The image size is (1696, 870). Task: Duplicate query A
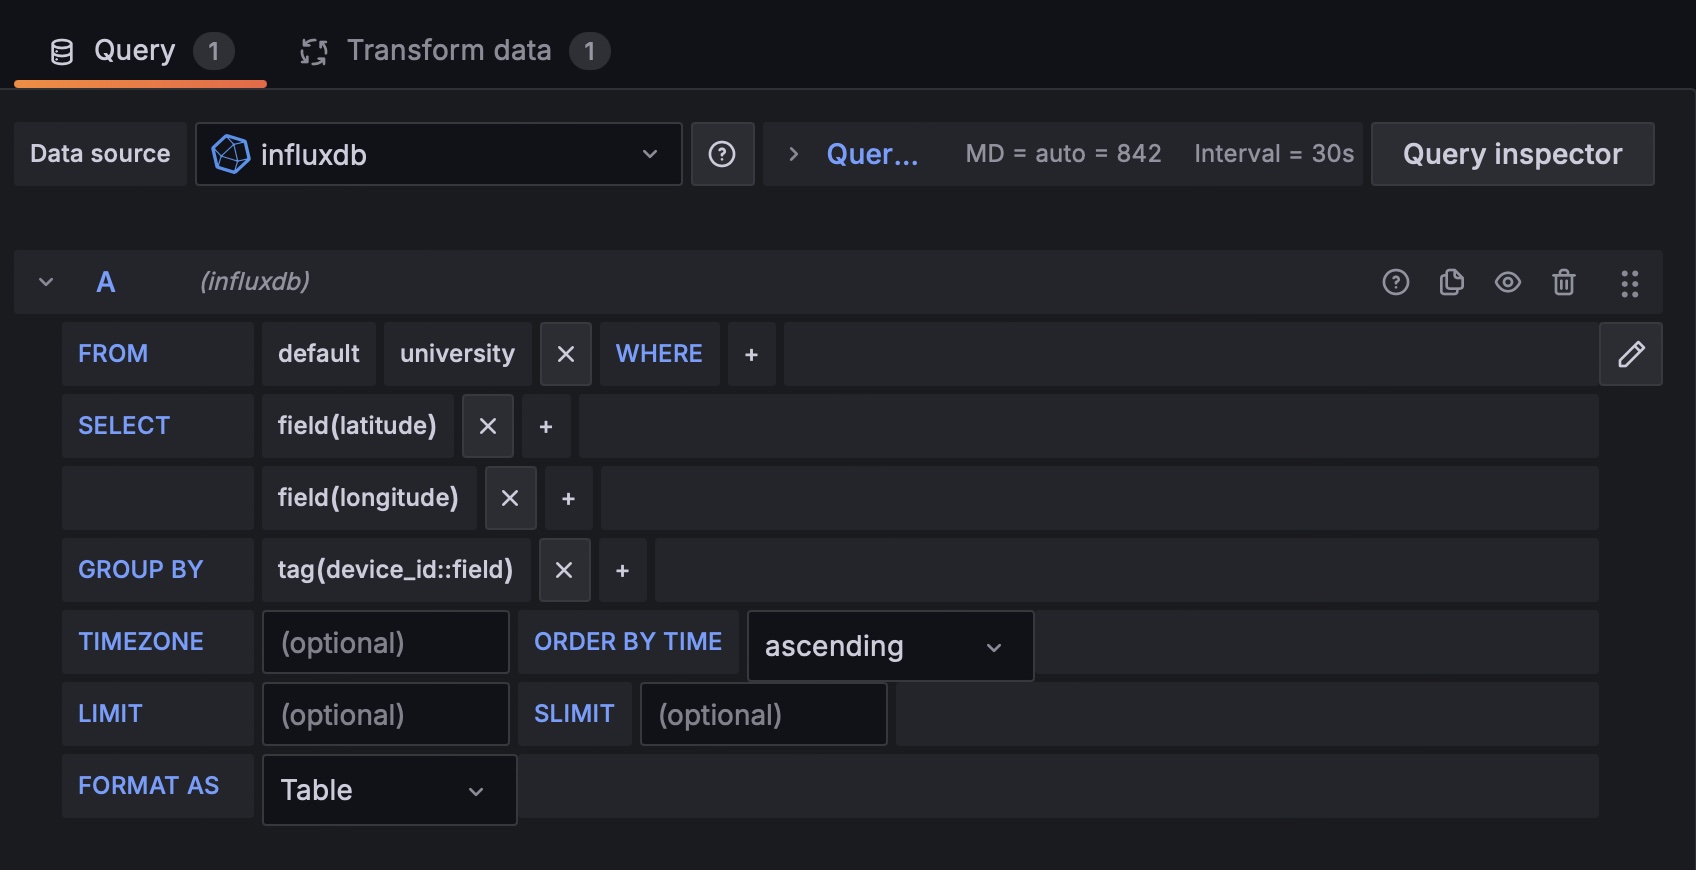(x=1451, y=283)
